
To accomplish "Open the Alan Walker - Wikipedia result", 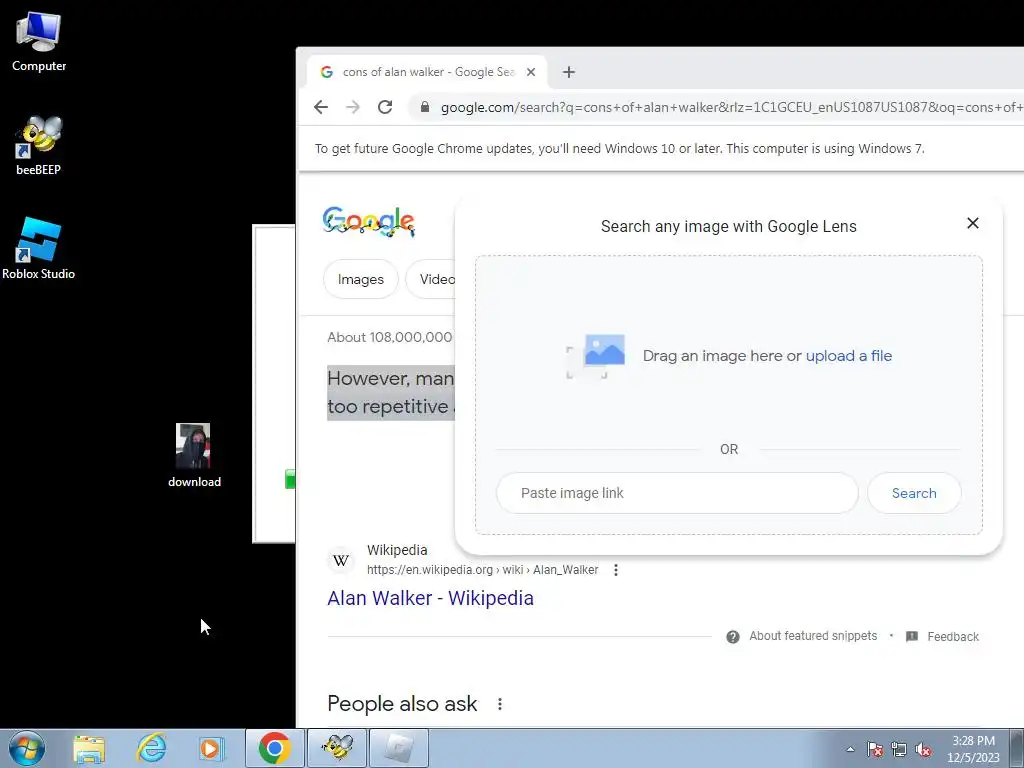I will click(x=430, y=598).
